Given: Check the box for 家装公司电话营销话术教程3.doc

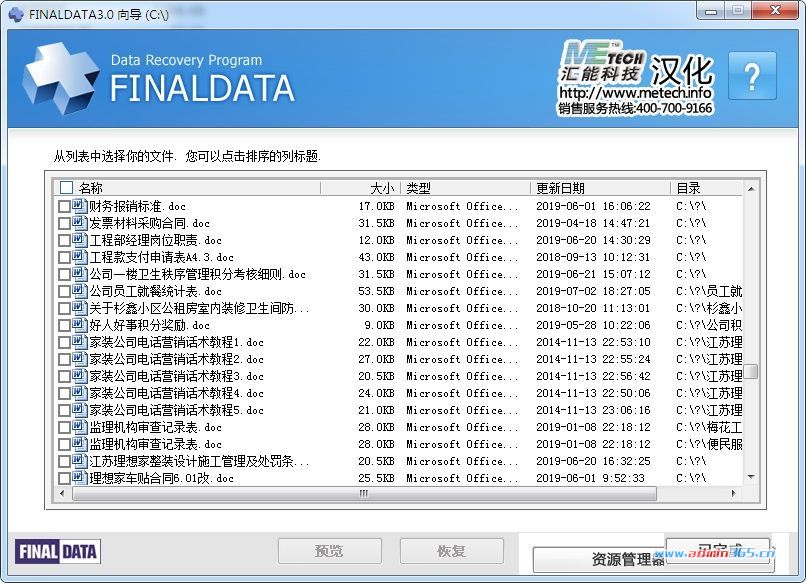Looking at the screenshot, I should tap(64, 376).
